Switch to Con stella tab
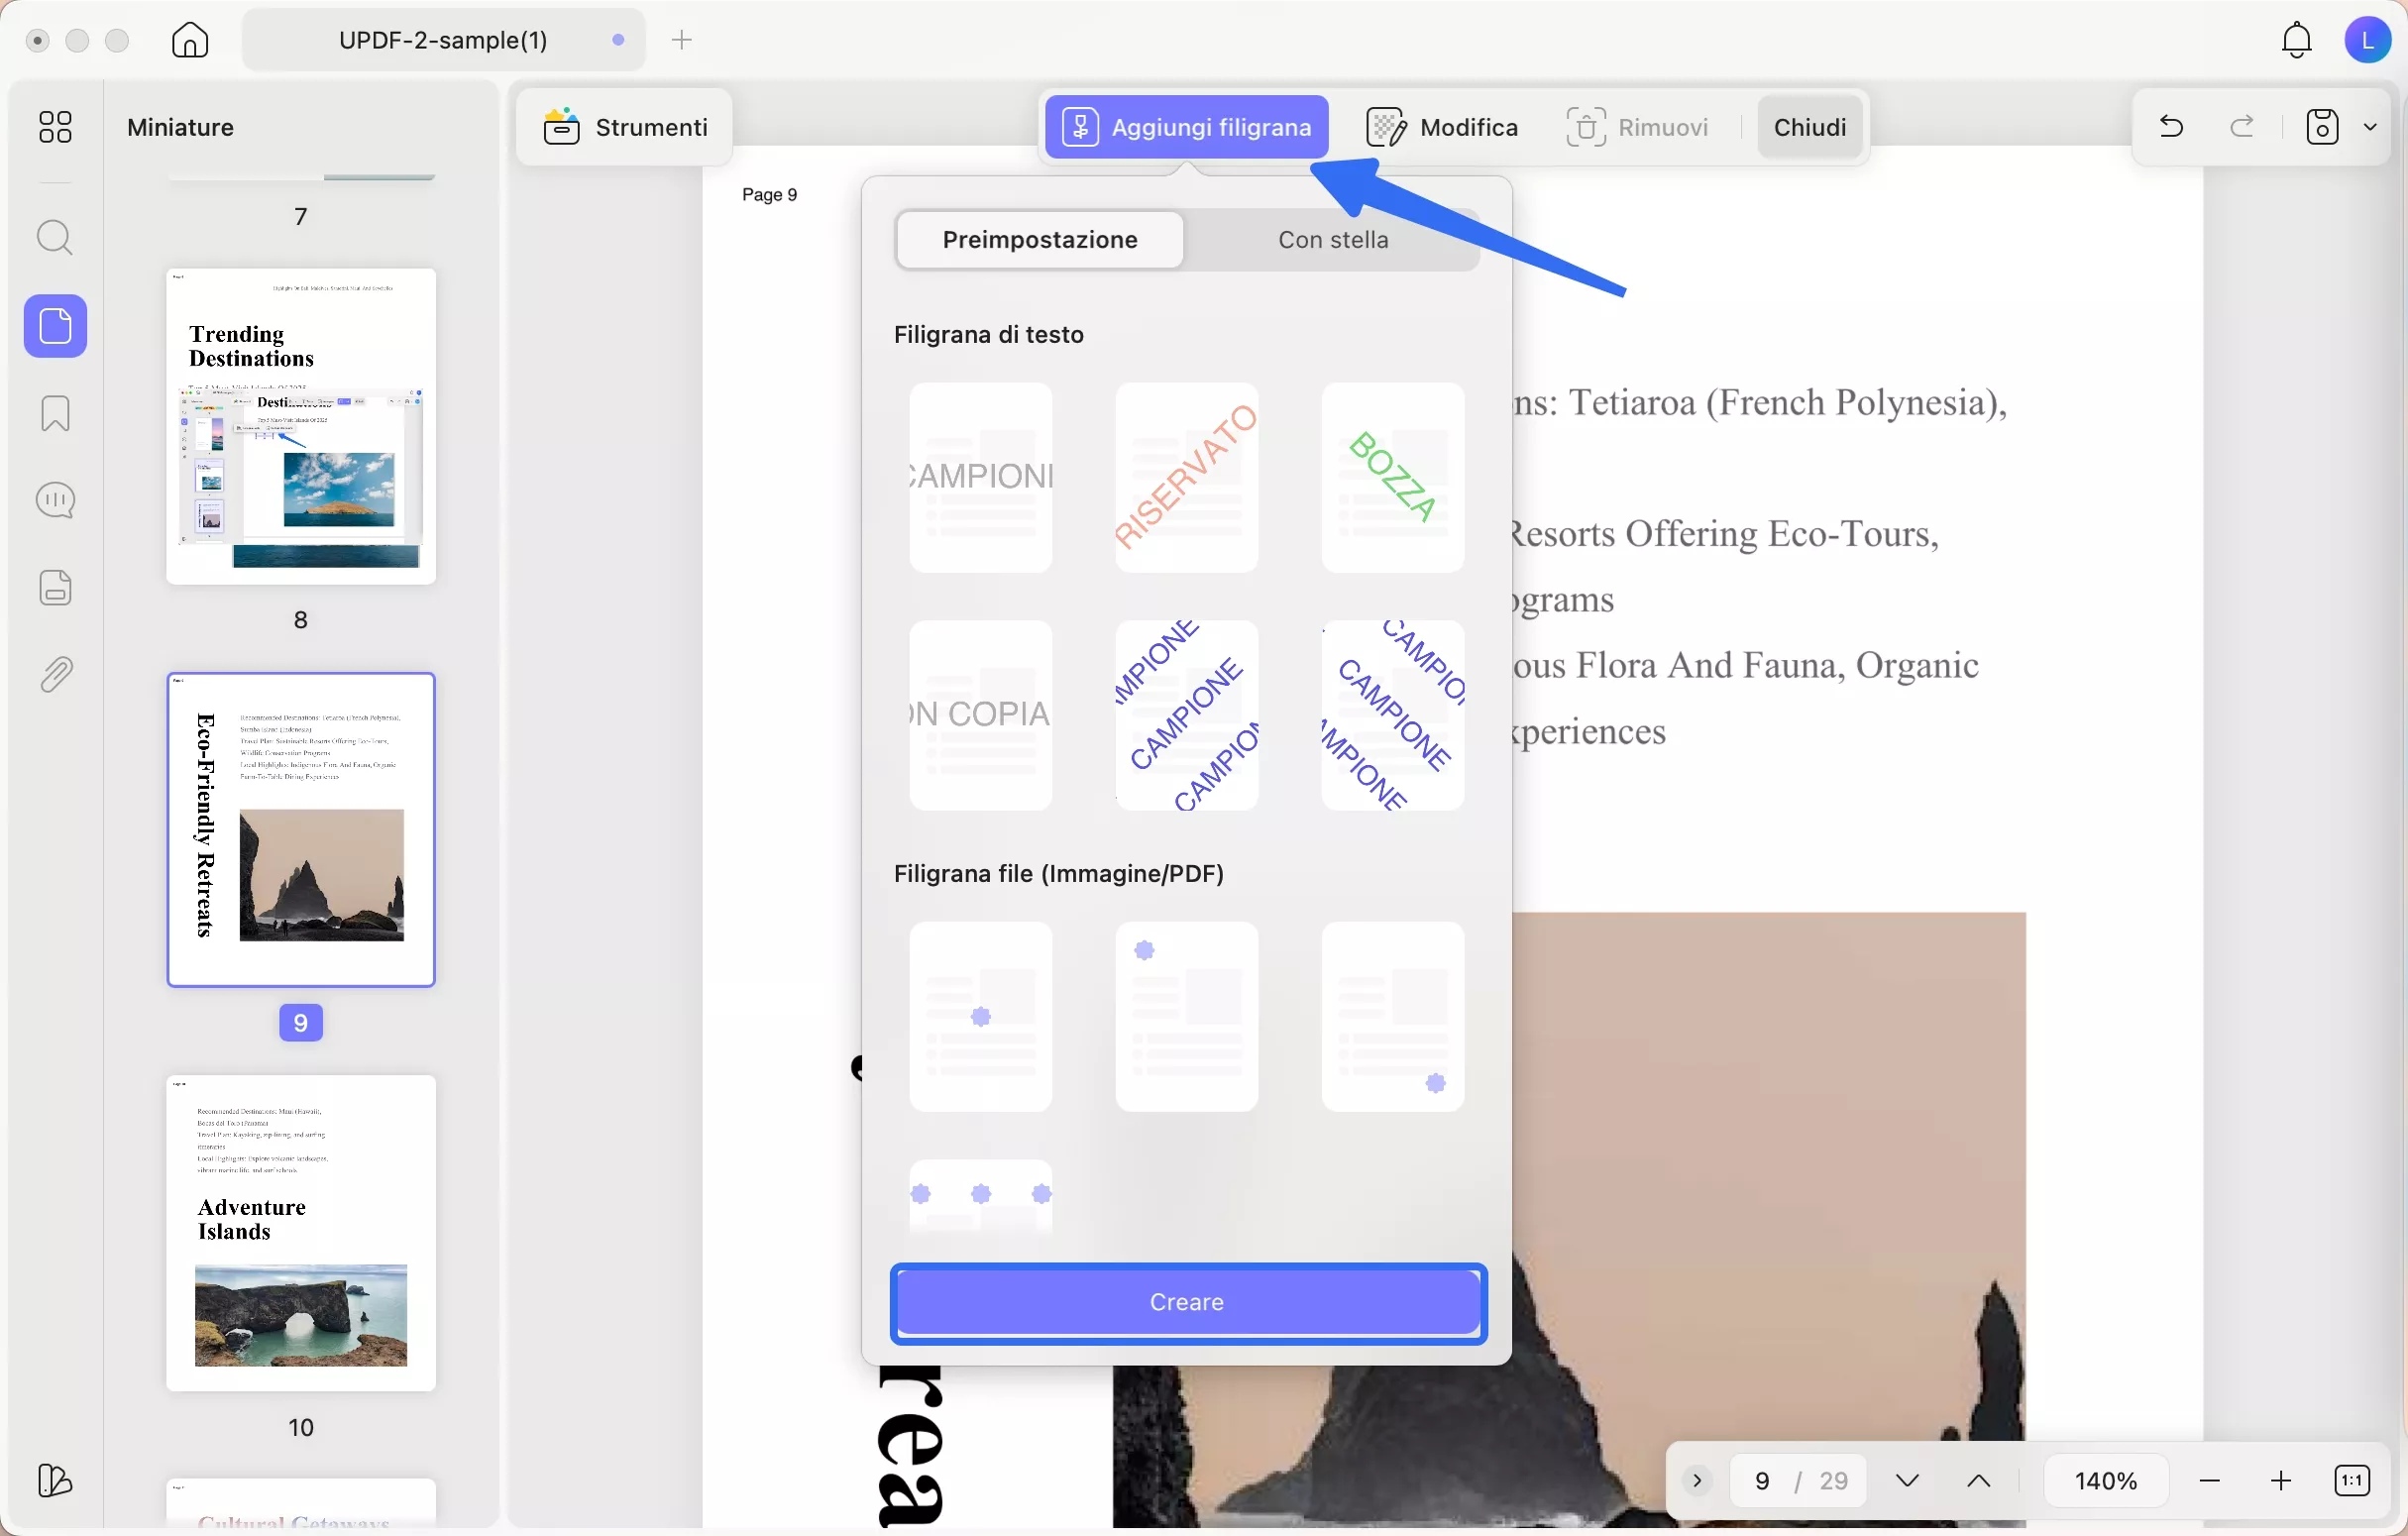Image resolution: width=2408 pixels, height=1536 pixels. point(1333,240)
